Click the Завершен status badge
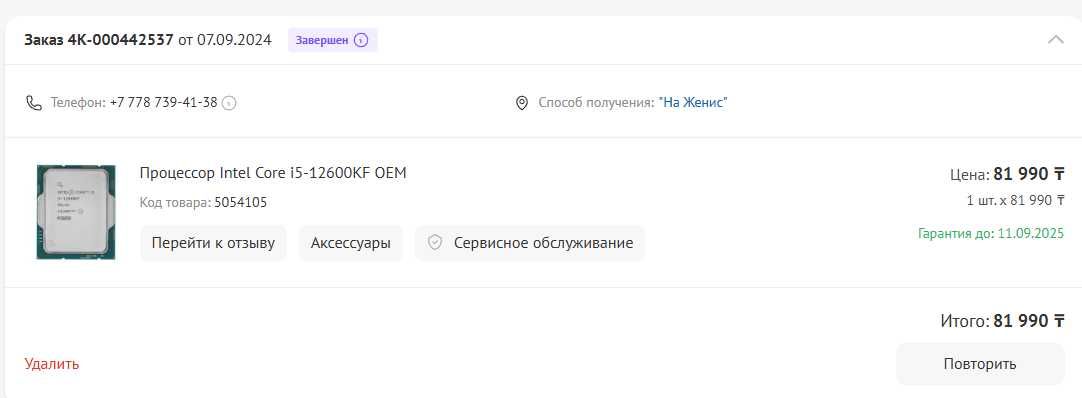1082x398 pixels. pos(333,40)
